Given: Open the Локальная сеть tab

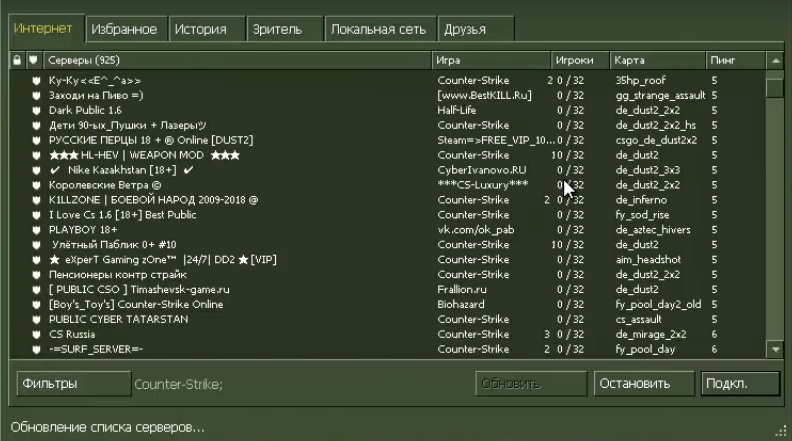Looking at the screenshot, I should point(378,29).
